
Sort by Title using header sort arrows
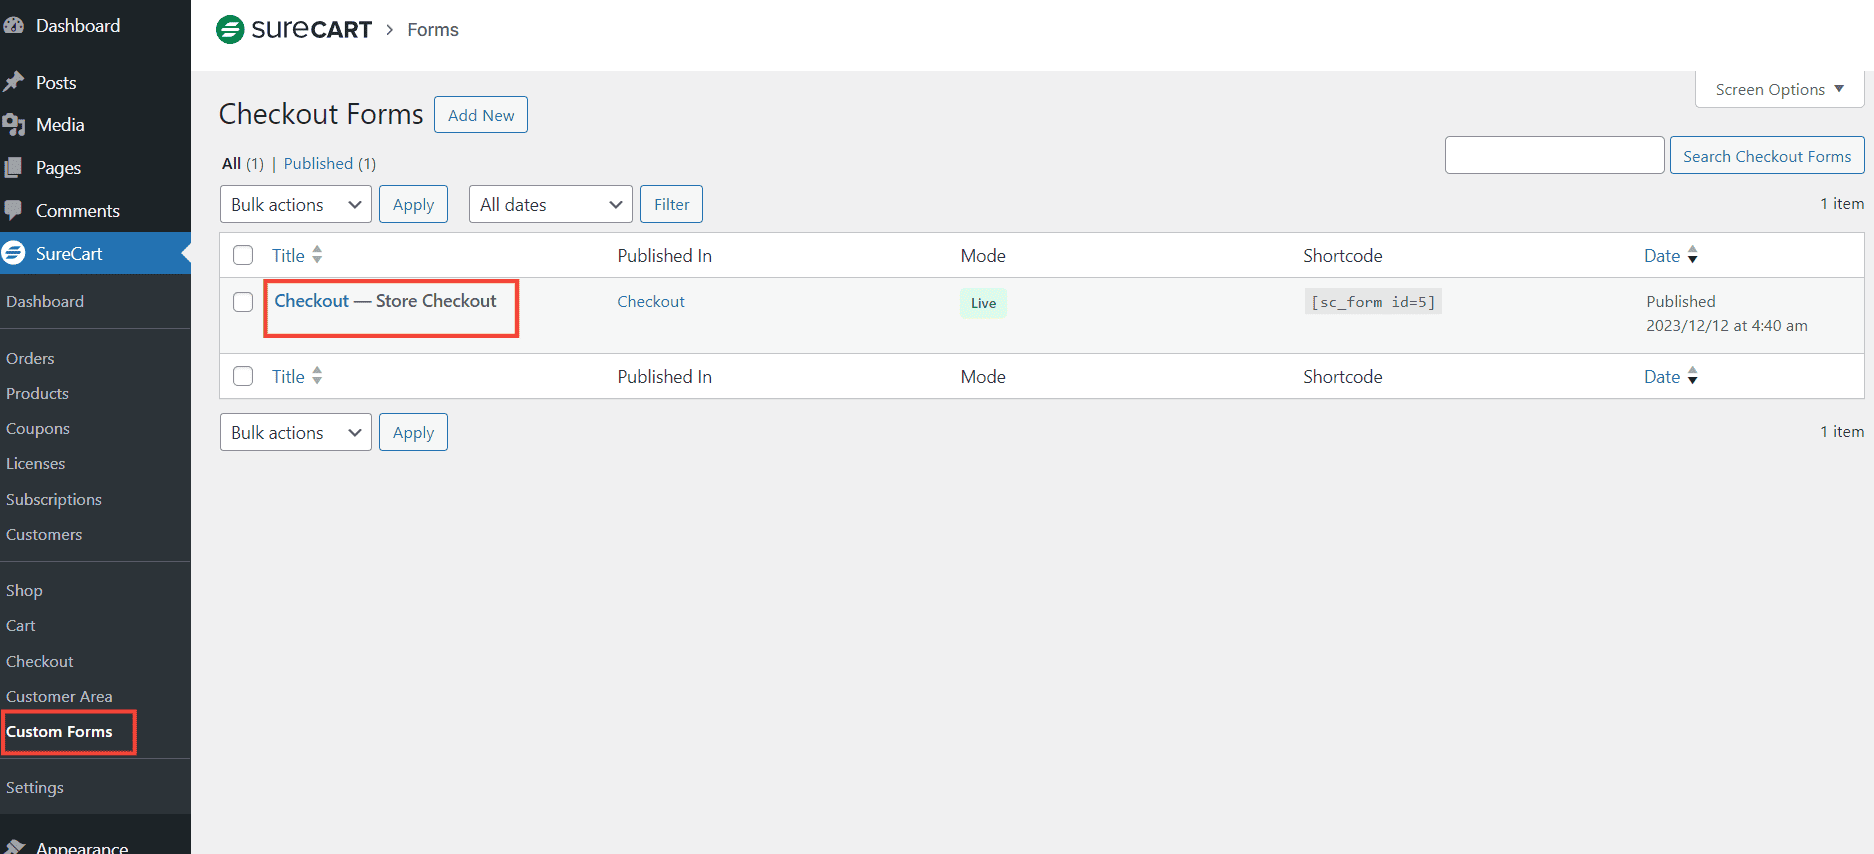[x=317, y=255]
